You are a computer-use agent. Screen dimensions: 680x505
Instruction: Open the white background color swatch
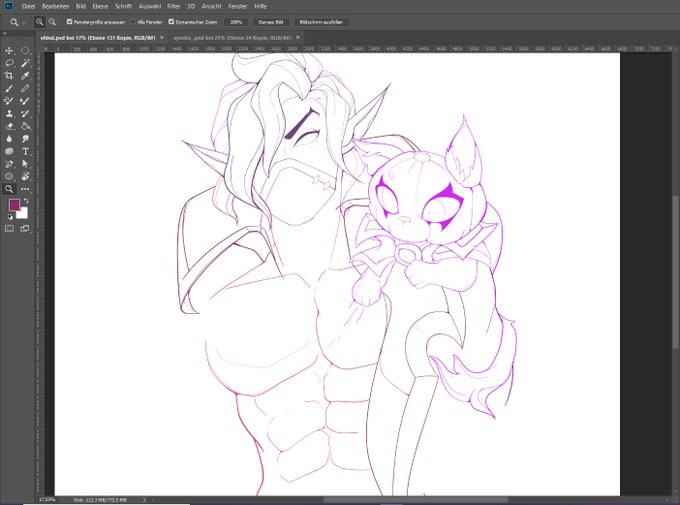23,213
